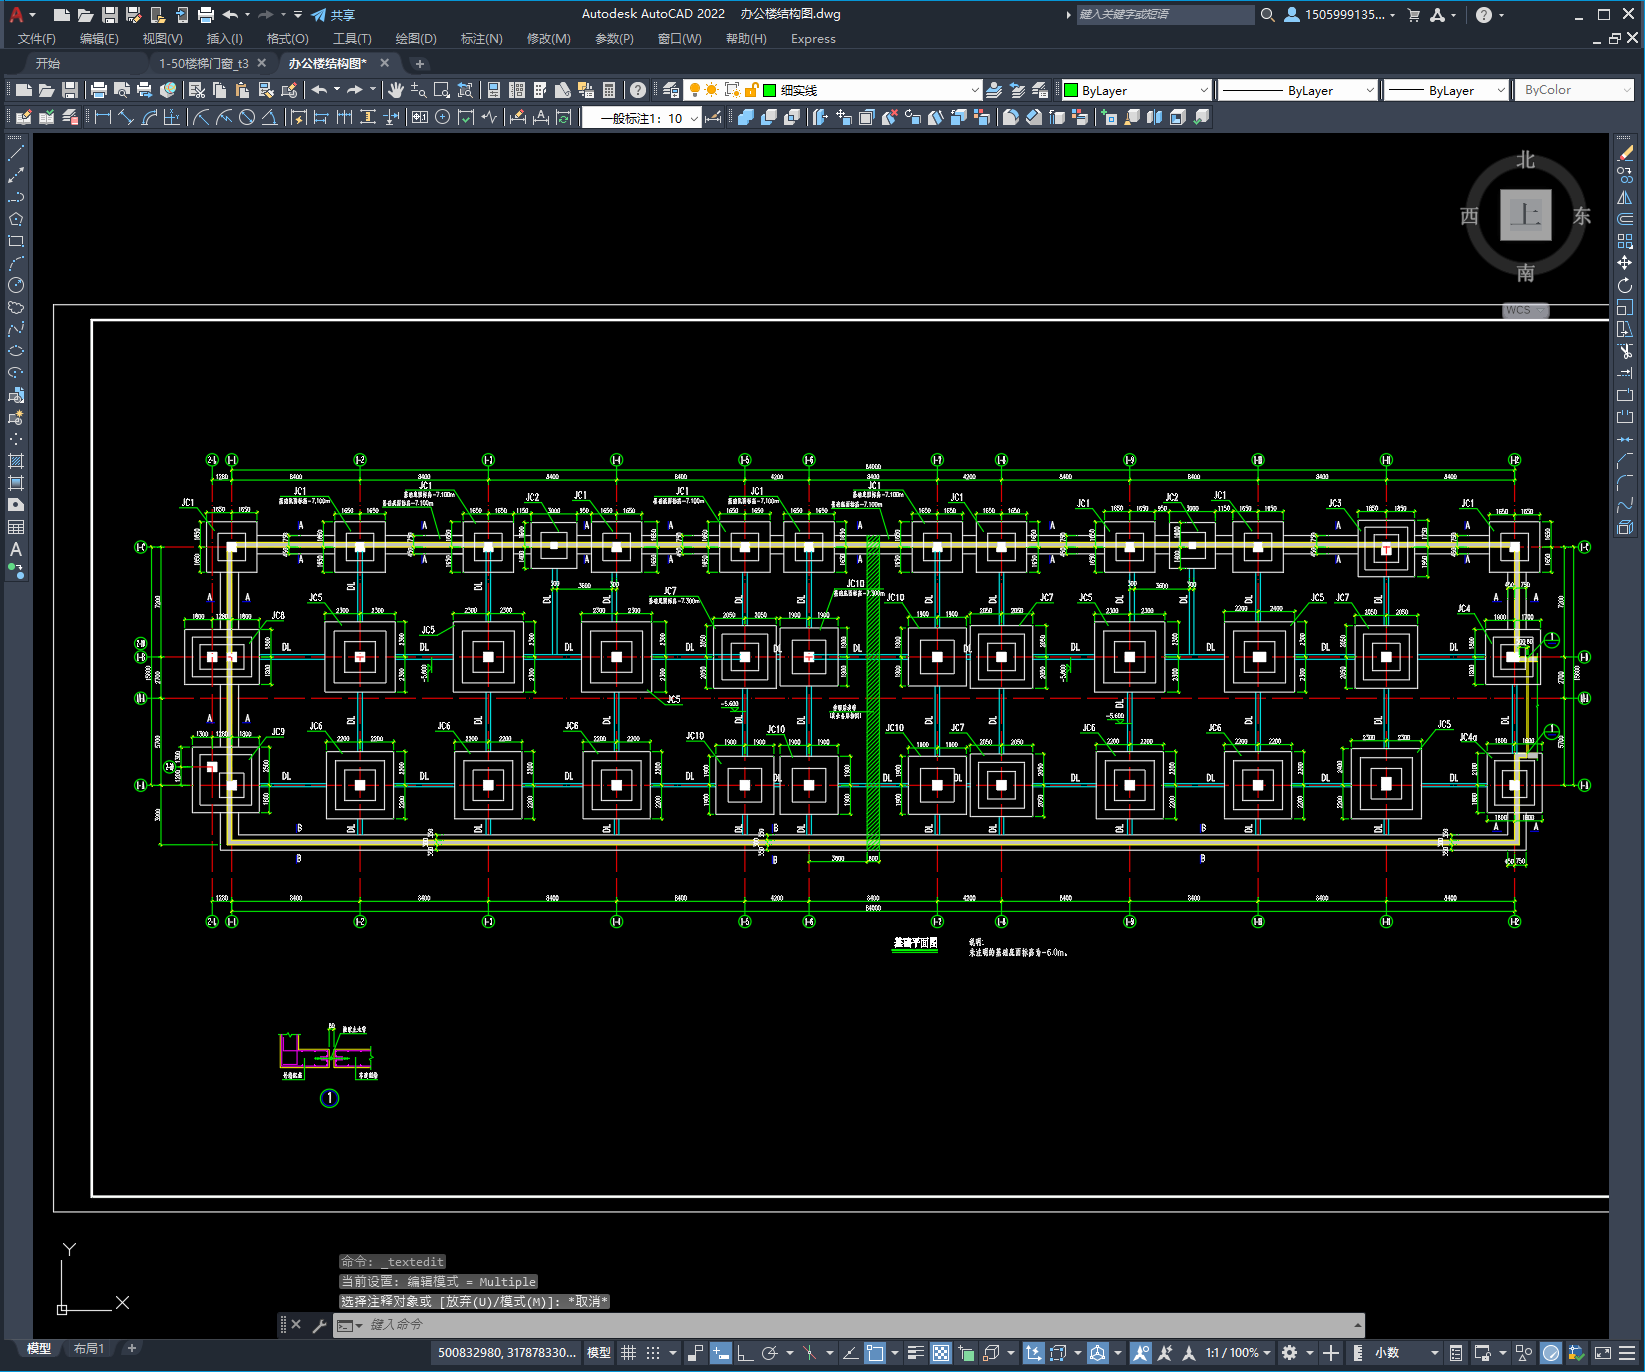
Task: Toggle polar tracking in the status bar
Action: tap(769, 1353)
